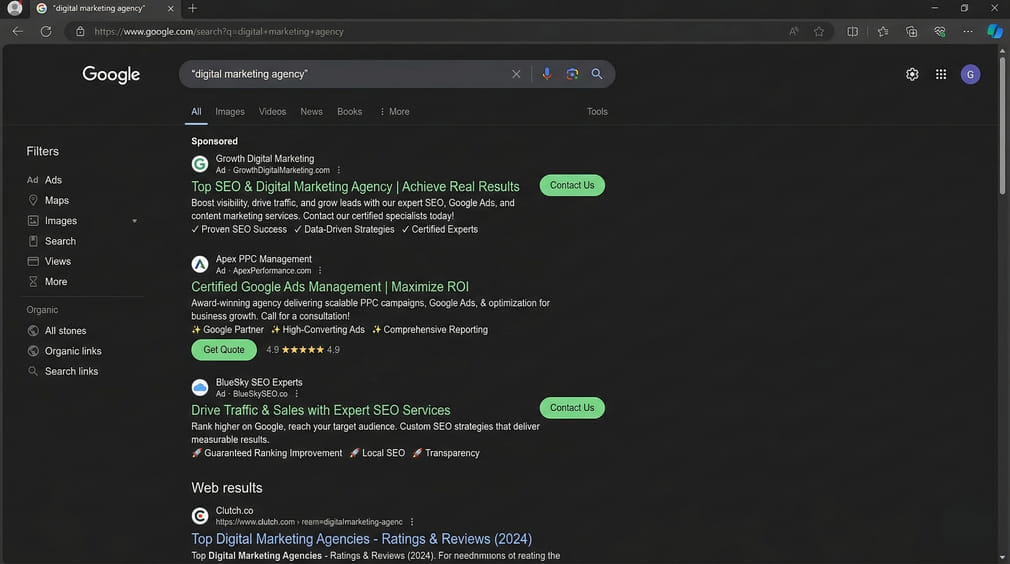
Task: Open the Tools options
Action: click(597, 111)
